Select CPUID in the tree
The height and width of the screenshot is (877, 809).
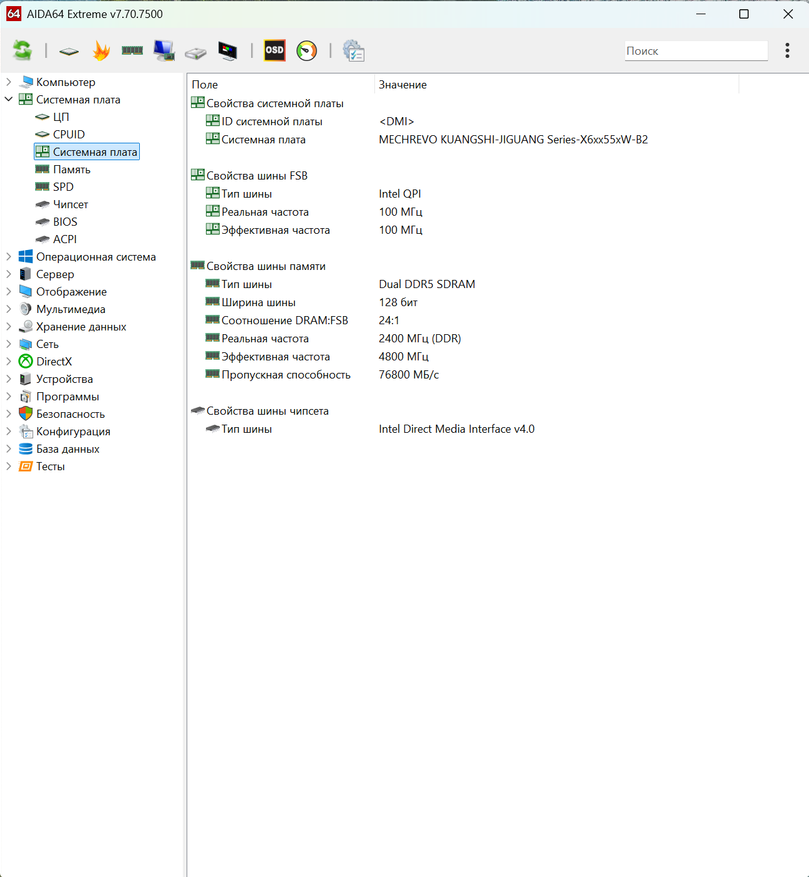point(68,134)
